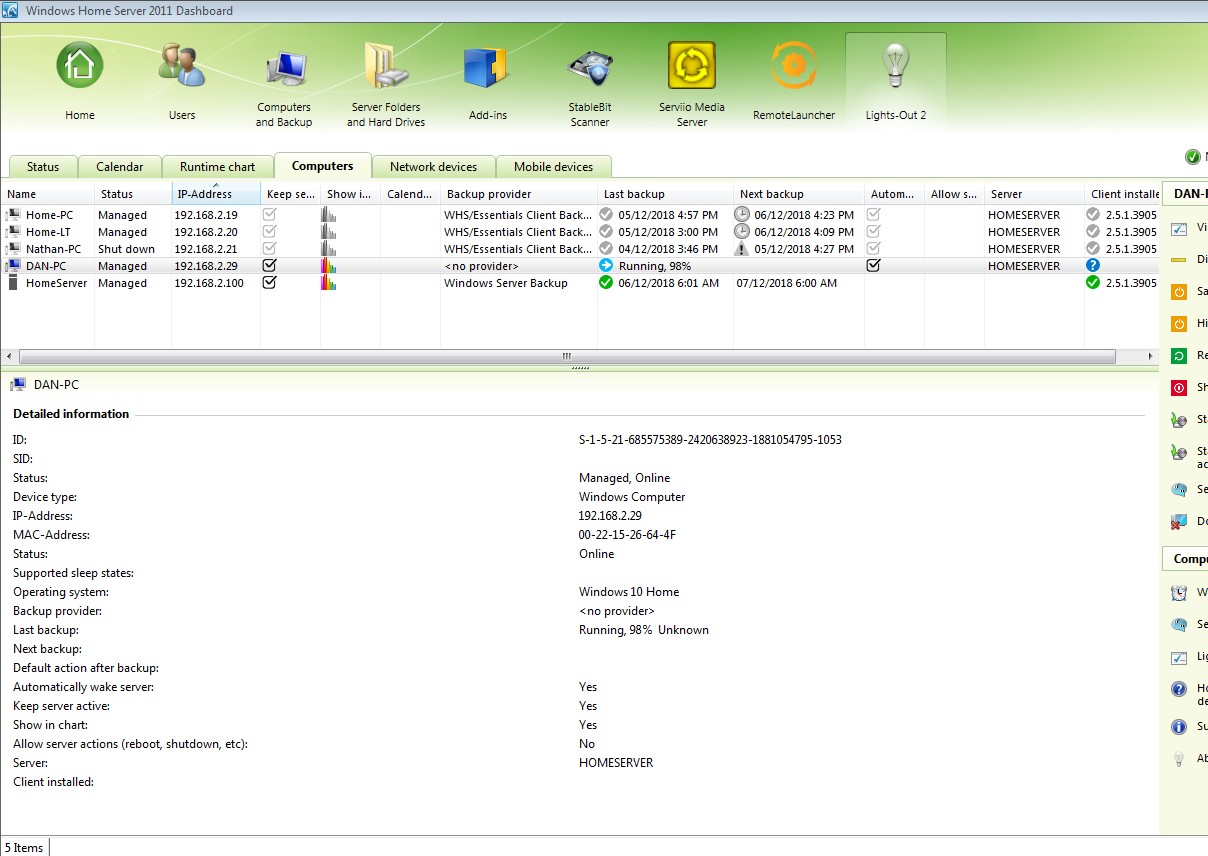Open the Runtime chart tab
Image resolution: width=1208 pixels, height=856 pixels.
217,167
